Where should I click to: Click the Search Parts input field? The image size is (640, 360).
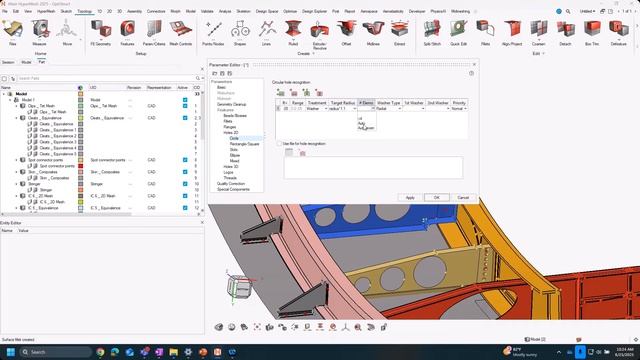pyautogui.click(x=106, y=78)
